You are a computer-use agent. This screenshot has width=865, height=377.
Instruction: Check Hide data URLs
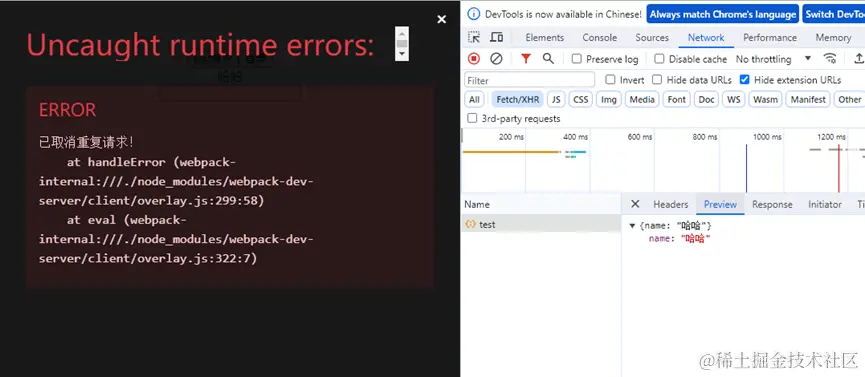656,80
